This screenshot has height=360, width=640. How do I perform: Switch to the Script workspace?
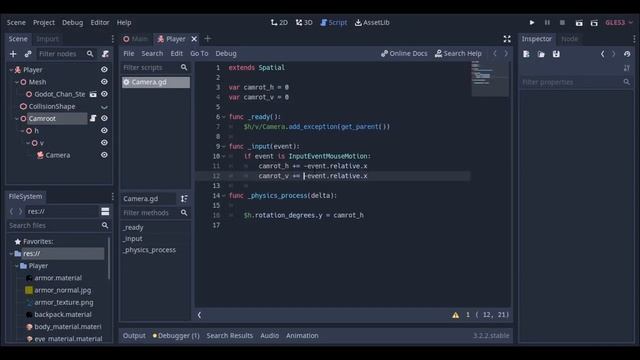tap(333, 22)
